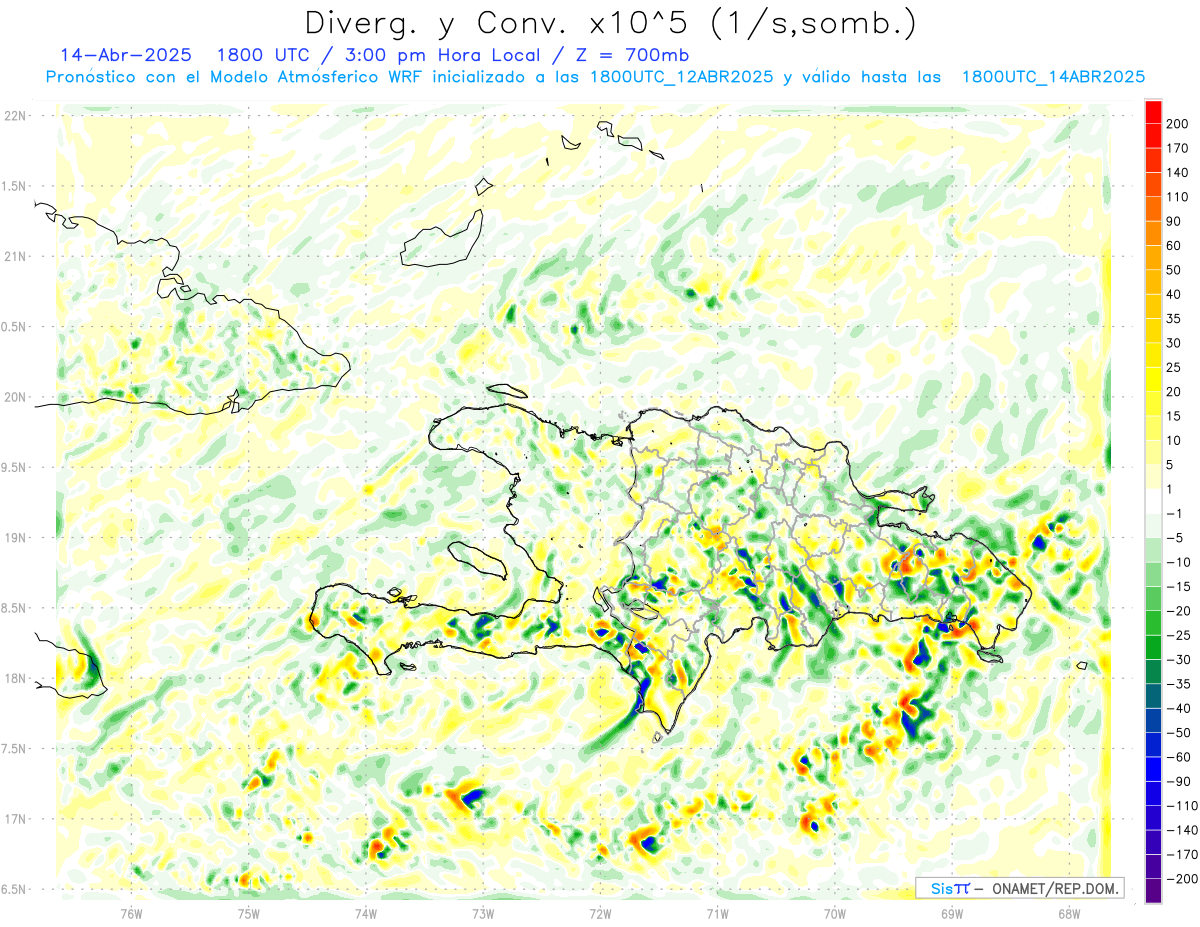Click the 75W longitude label
This screenshot has width=1200, height=927.
249,913
